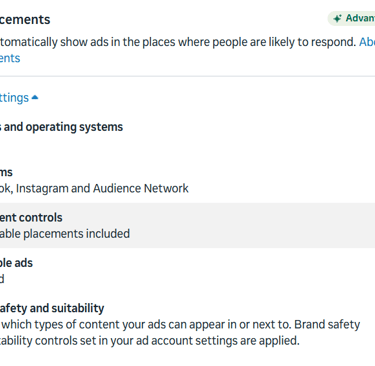Collapse settings using the blue caret arrow
This screenshot has width=375, height=366.
[35, 97]
